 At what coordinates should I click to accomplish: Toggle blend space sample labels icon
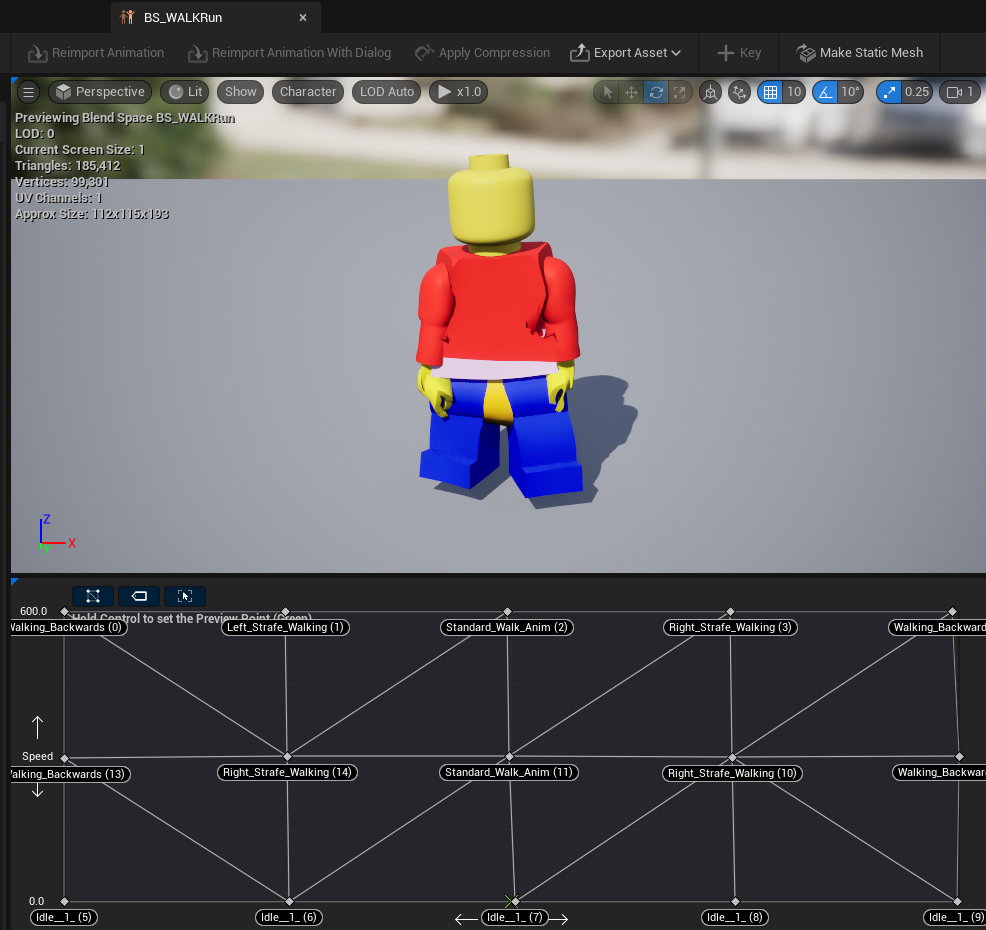tap(139, 596)
